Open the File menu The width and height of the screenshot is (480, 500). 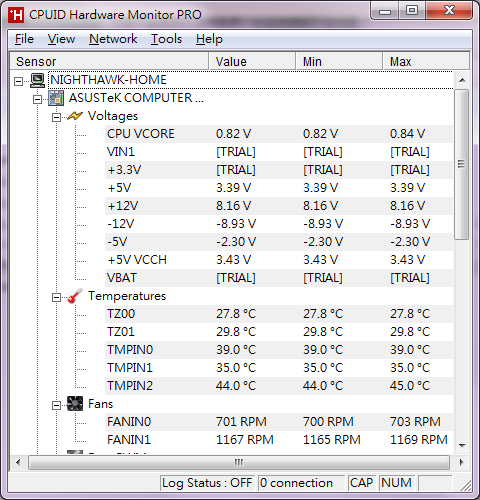click(24, 39)
